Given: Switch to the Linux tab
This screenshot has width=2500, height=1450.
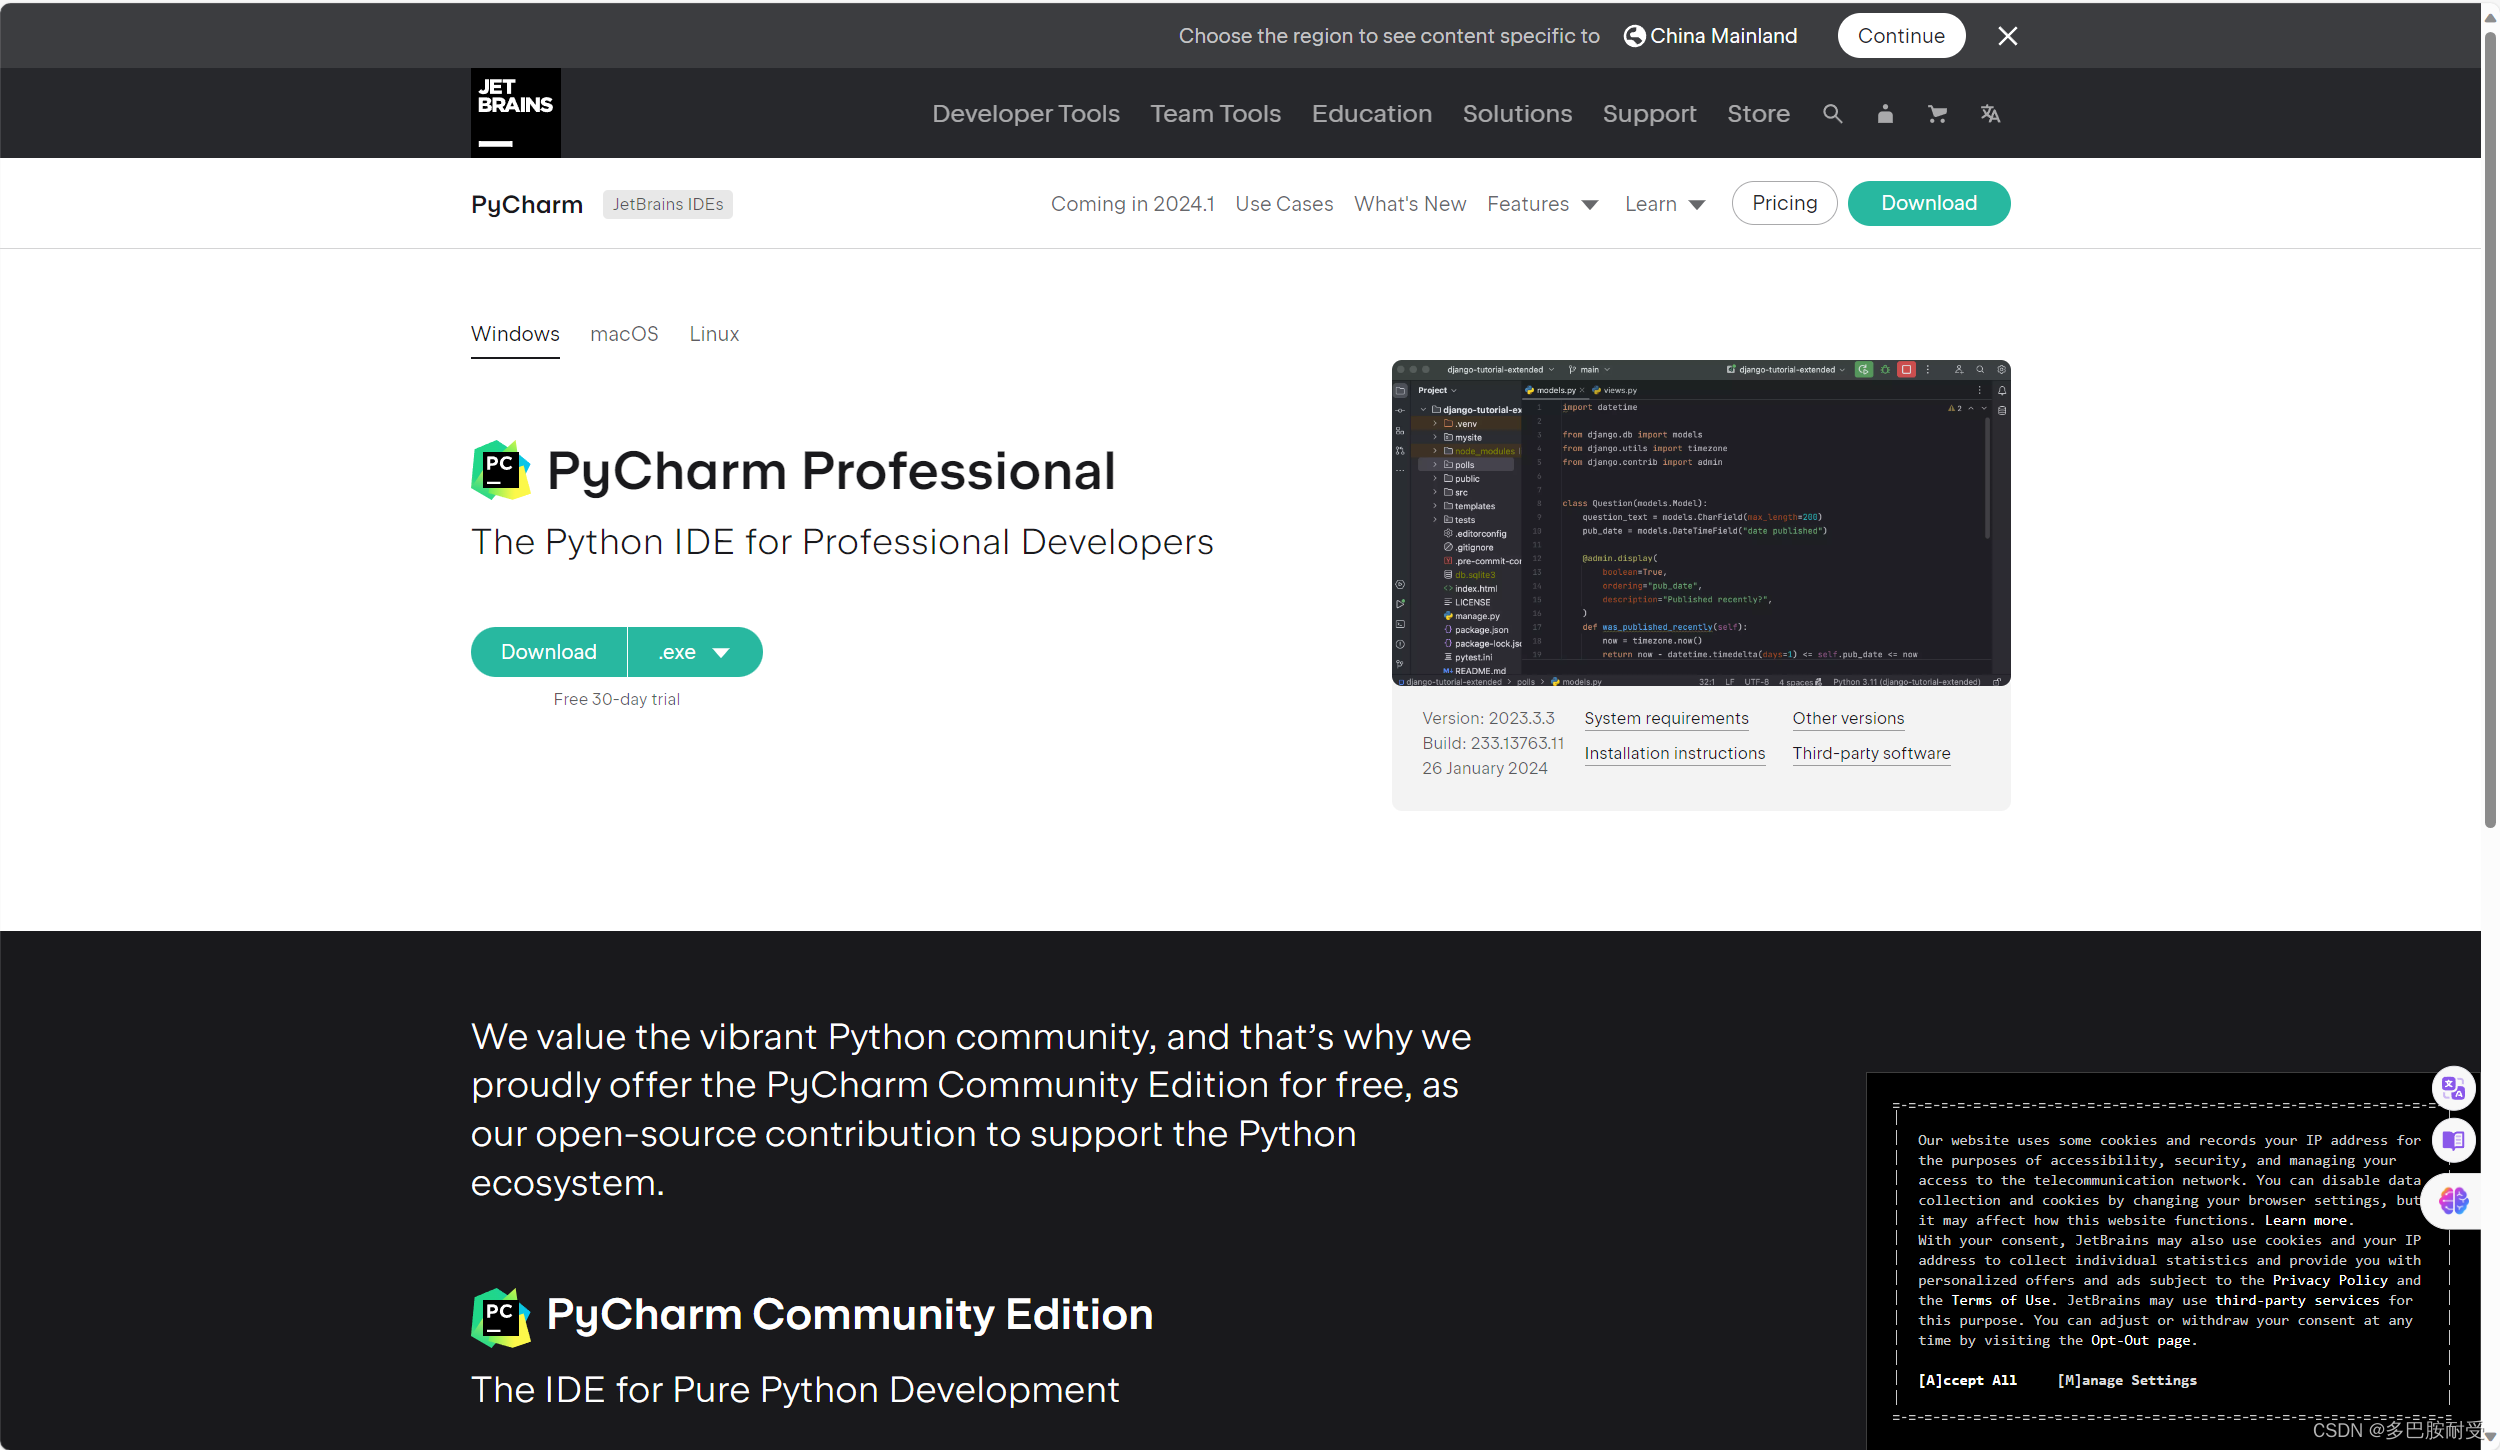Looking at the screenshot, I should [714, 334].
